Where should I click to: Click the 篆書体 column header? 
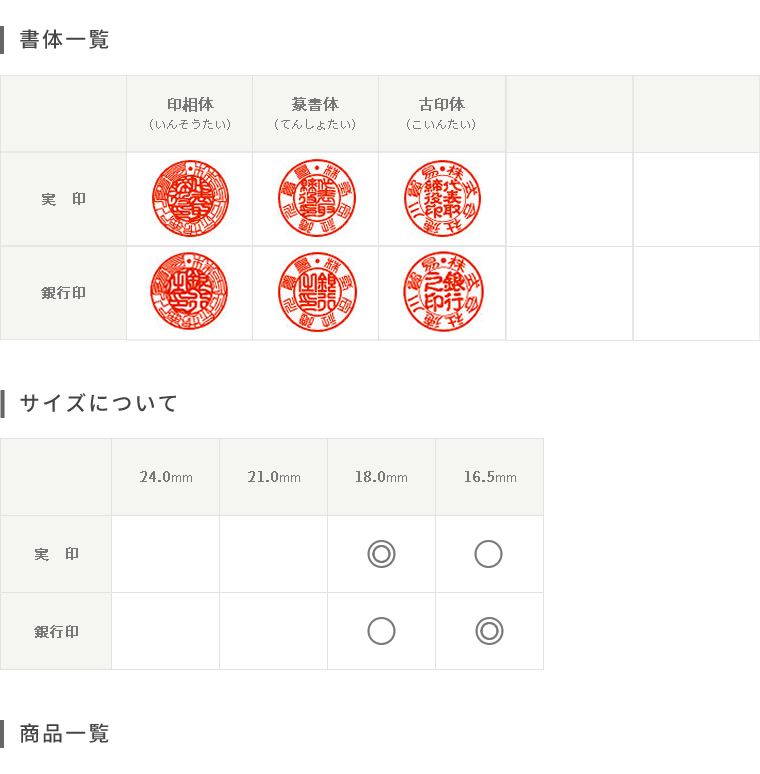pos(315,114)
